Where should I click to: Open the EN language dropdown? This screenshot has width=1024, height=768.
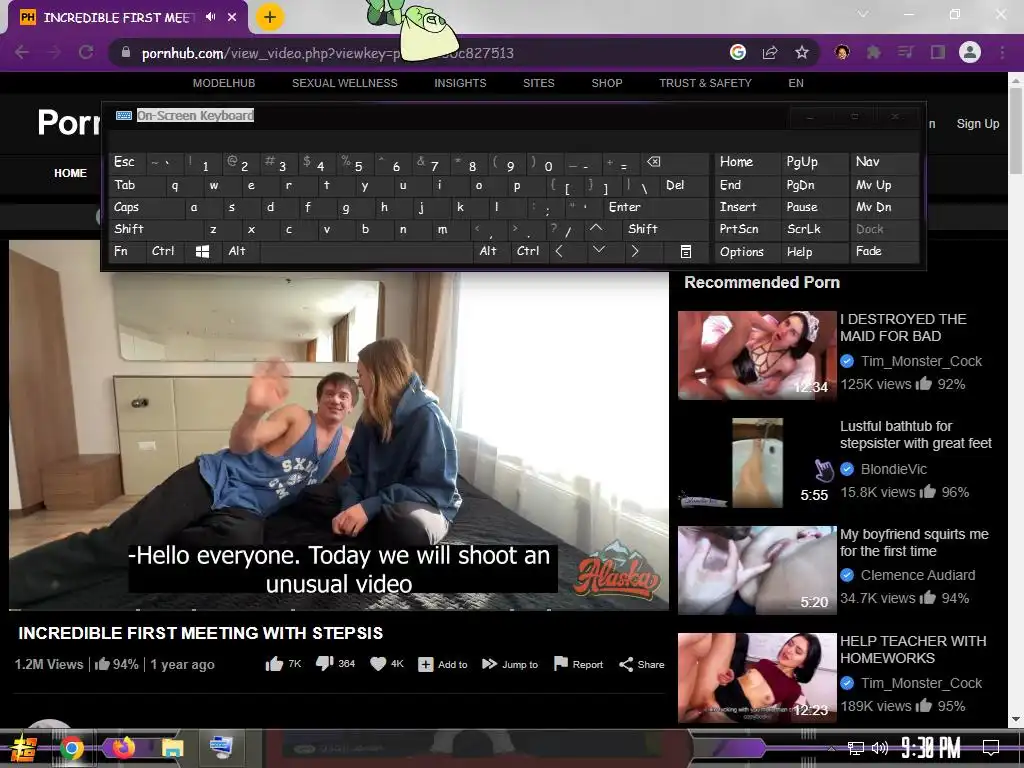pos(795,83)
